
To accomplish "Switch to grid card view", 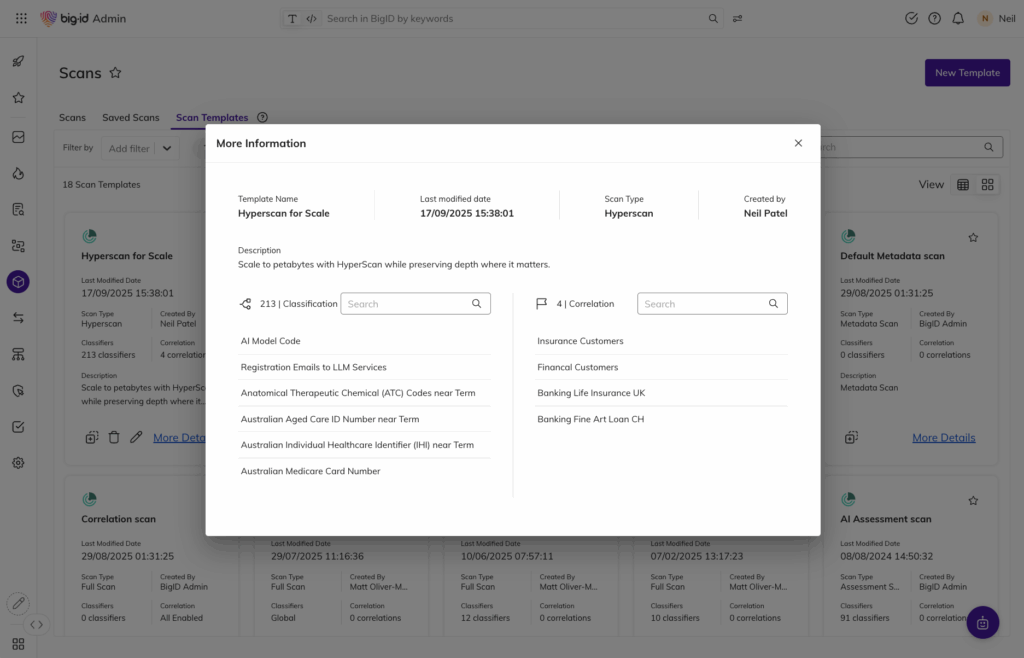I will tap(987, 185).
